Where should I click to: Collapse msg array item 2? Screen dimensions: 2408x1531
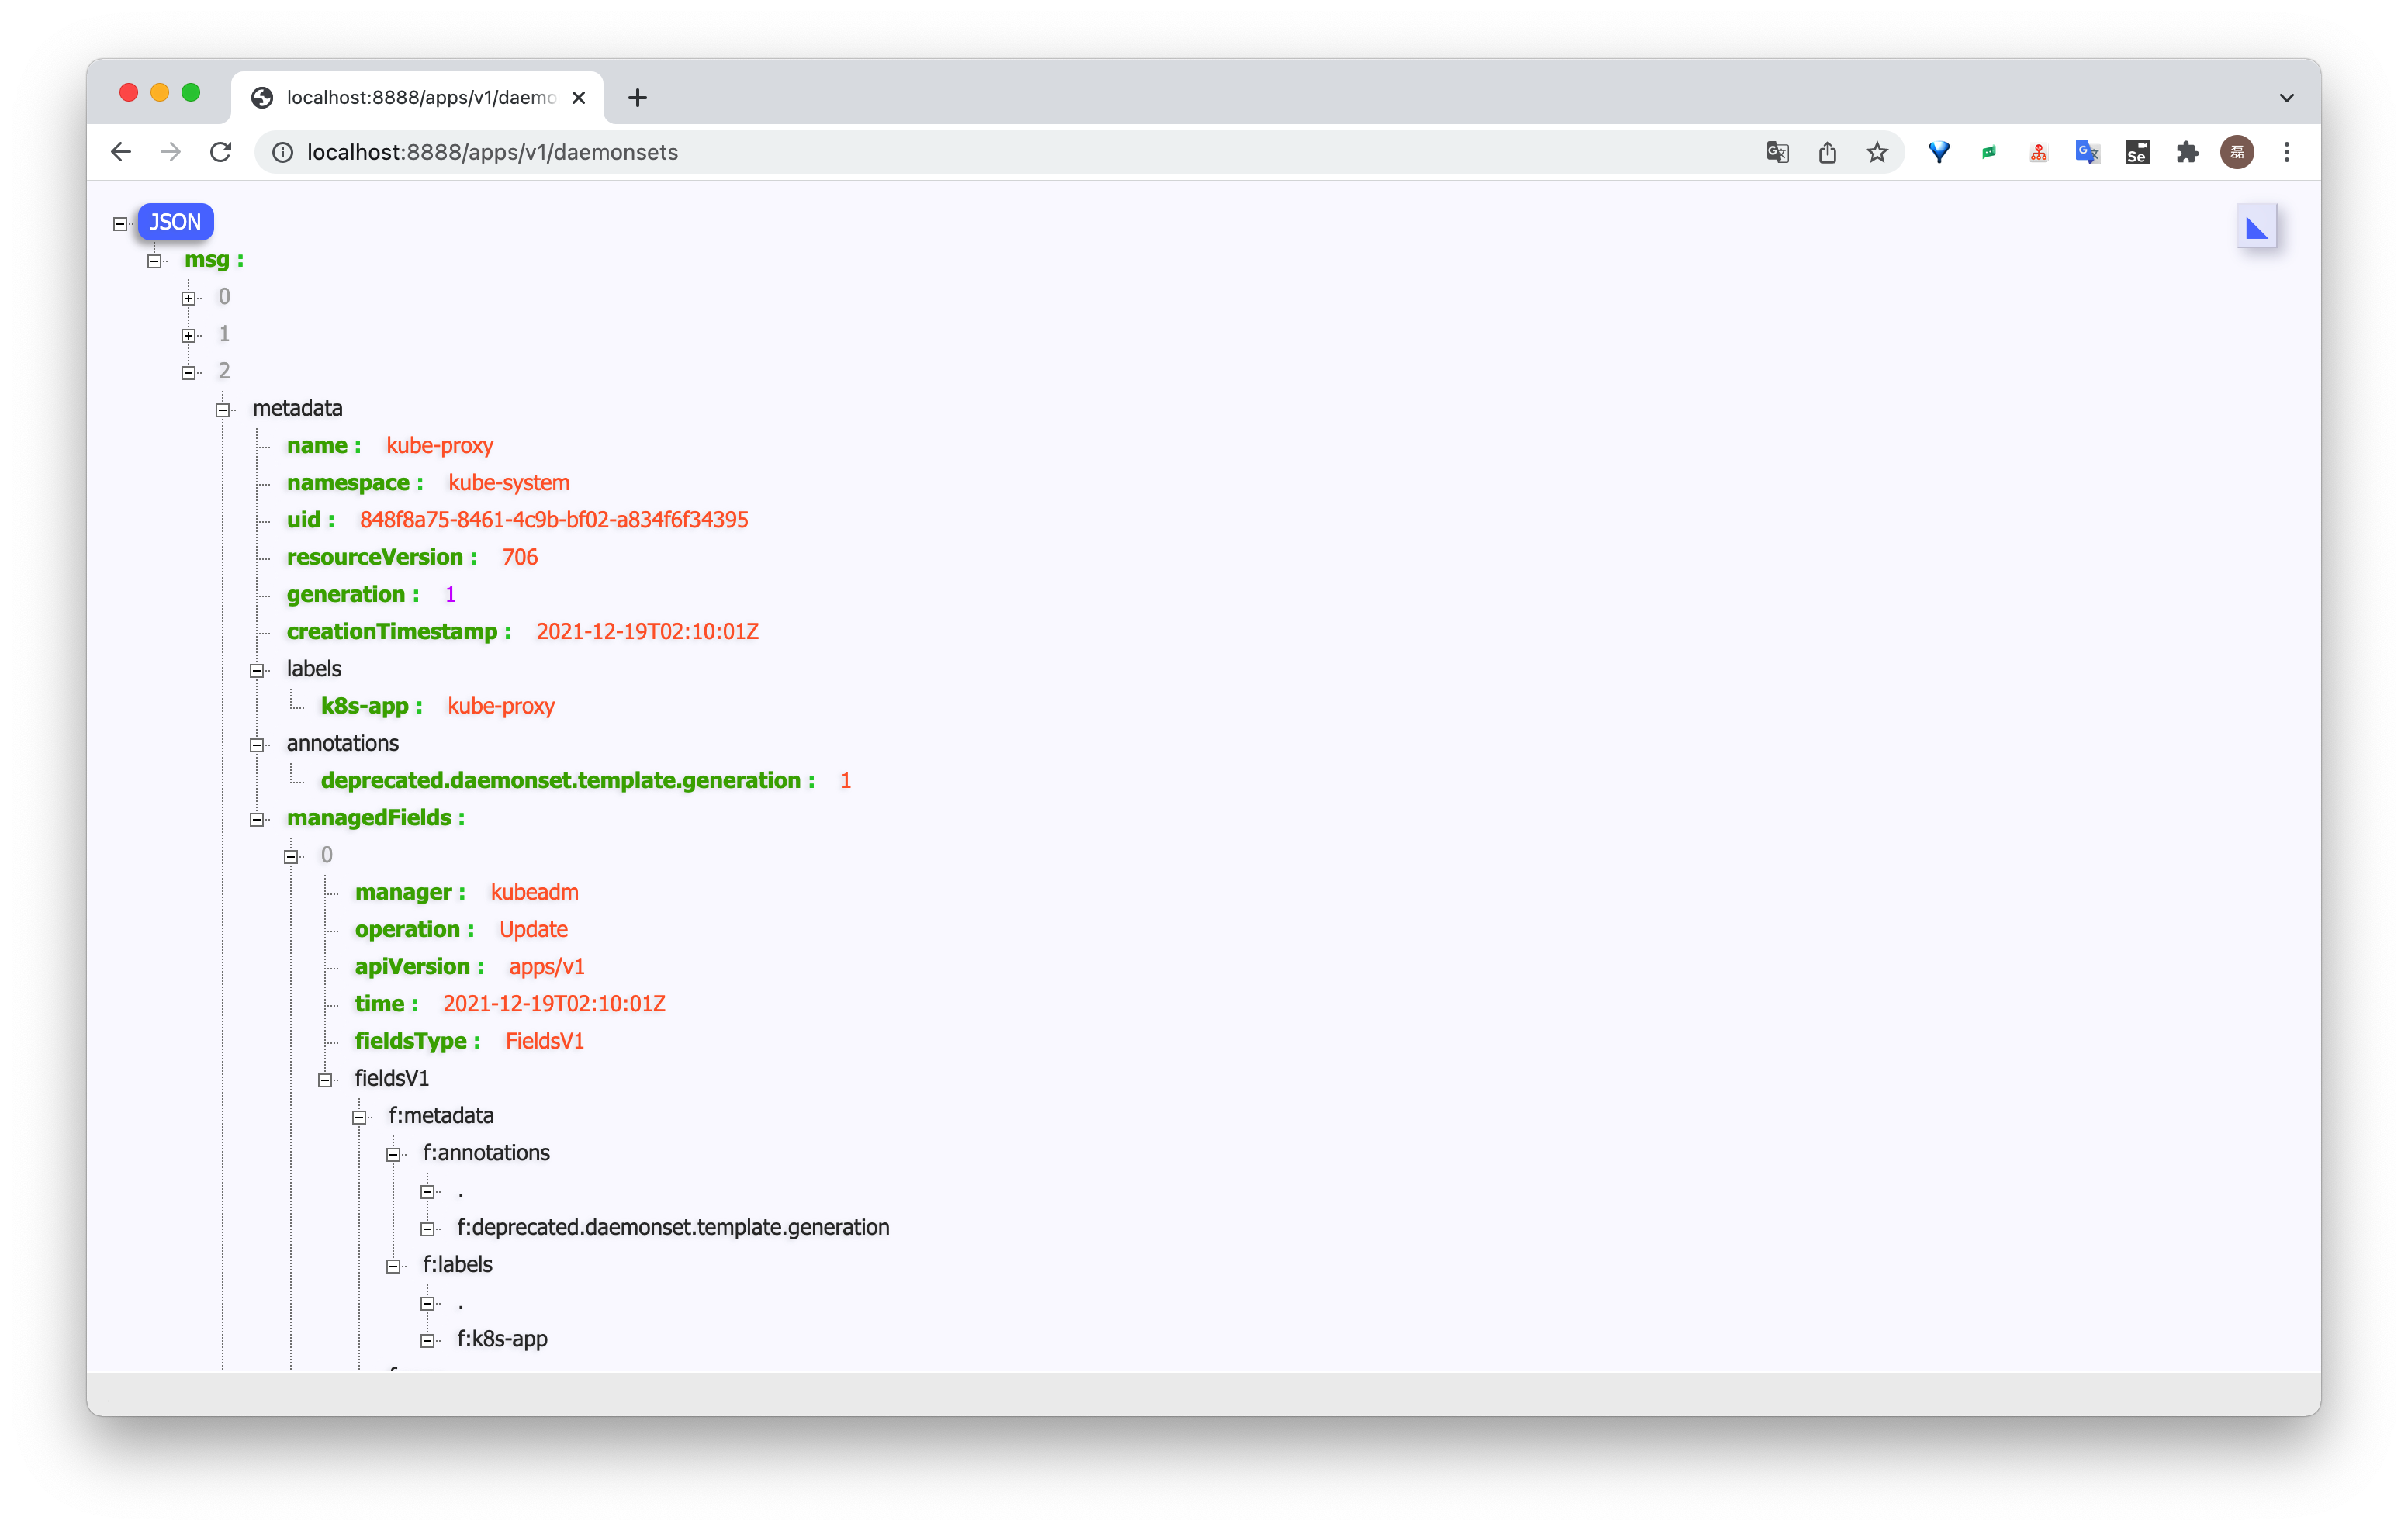(188, 372)
